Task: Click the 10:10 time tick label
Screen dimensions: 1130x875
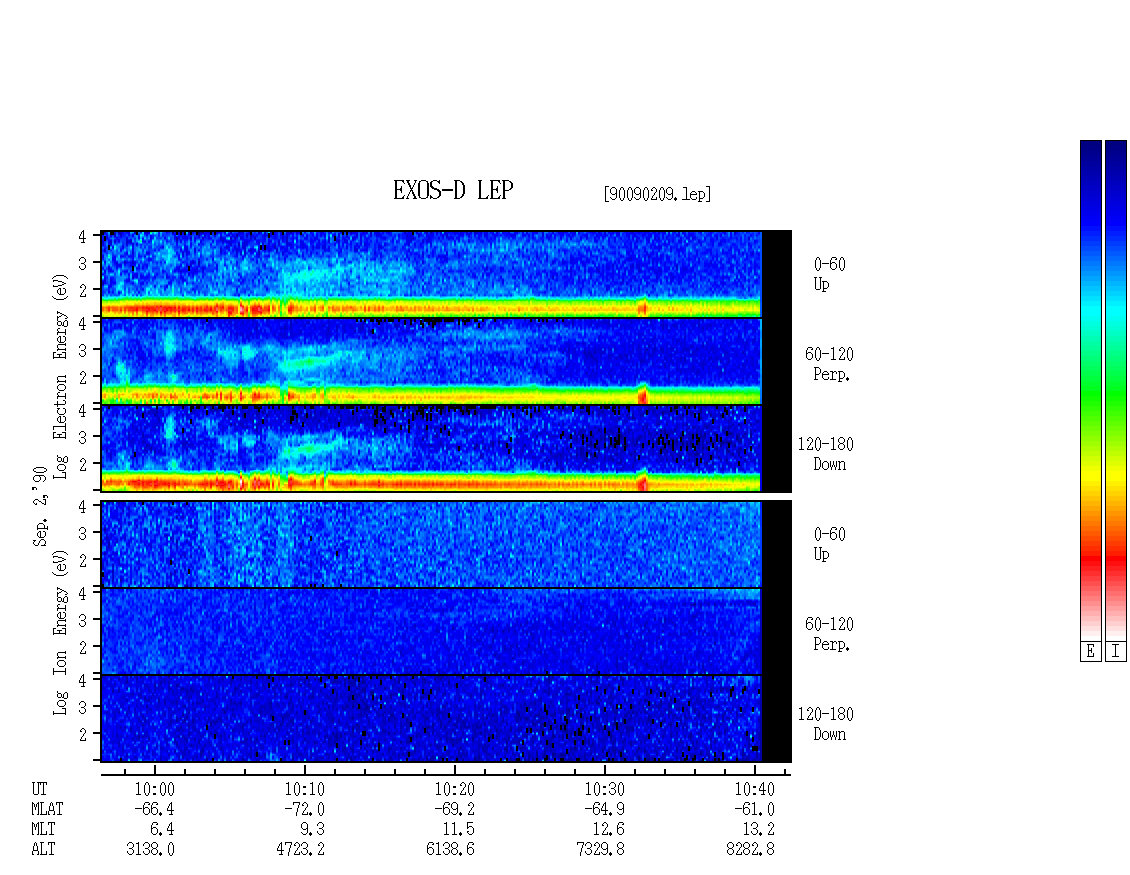Action: [304, 789]
